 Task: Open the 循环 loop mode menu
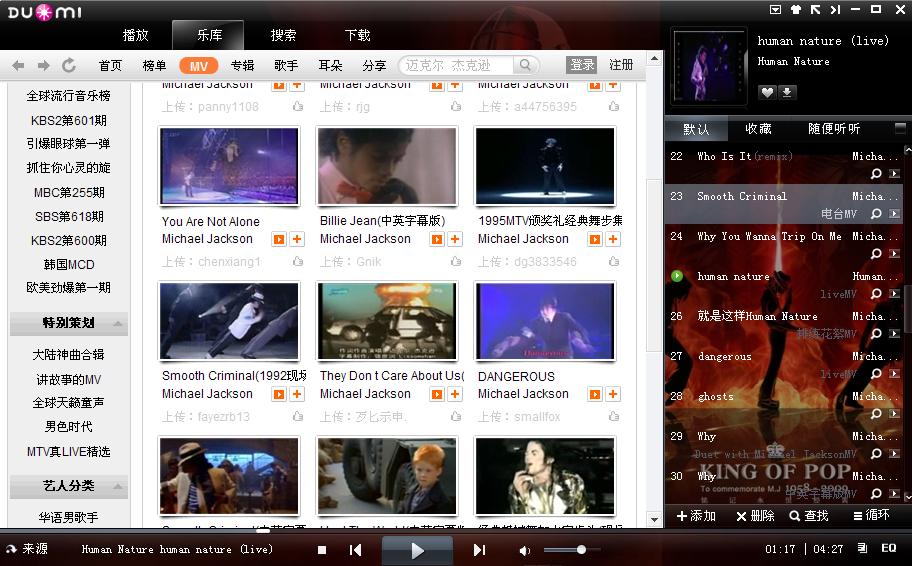pos(871,515)
